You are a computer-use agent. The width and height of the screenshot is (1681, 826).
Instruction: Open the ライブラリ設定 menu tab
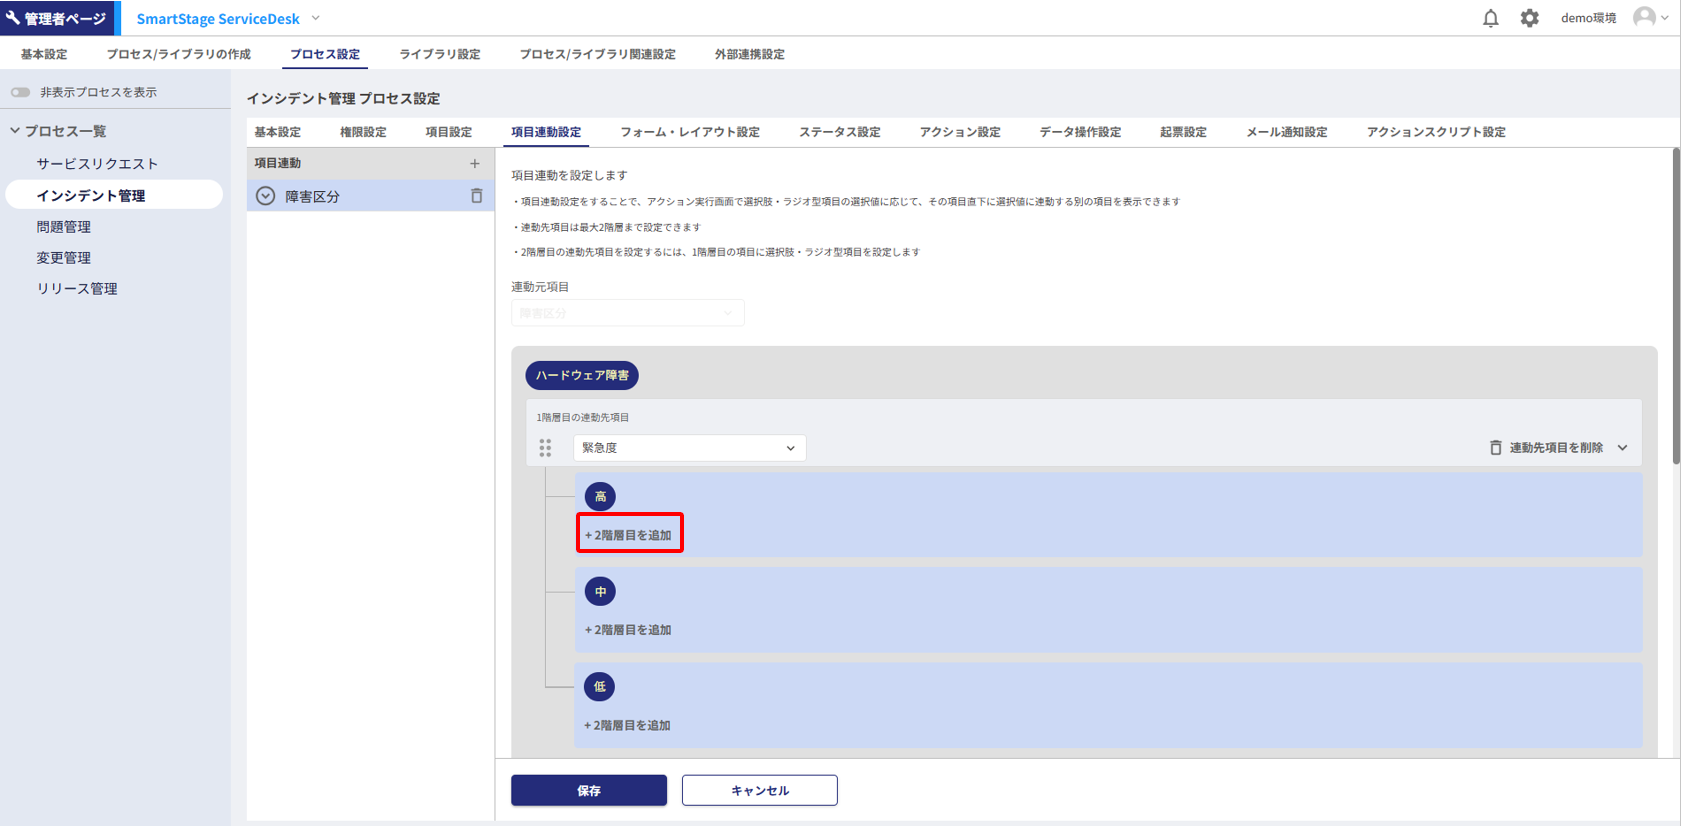point(439,54)
